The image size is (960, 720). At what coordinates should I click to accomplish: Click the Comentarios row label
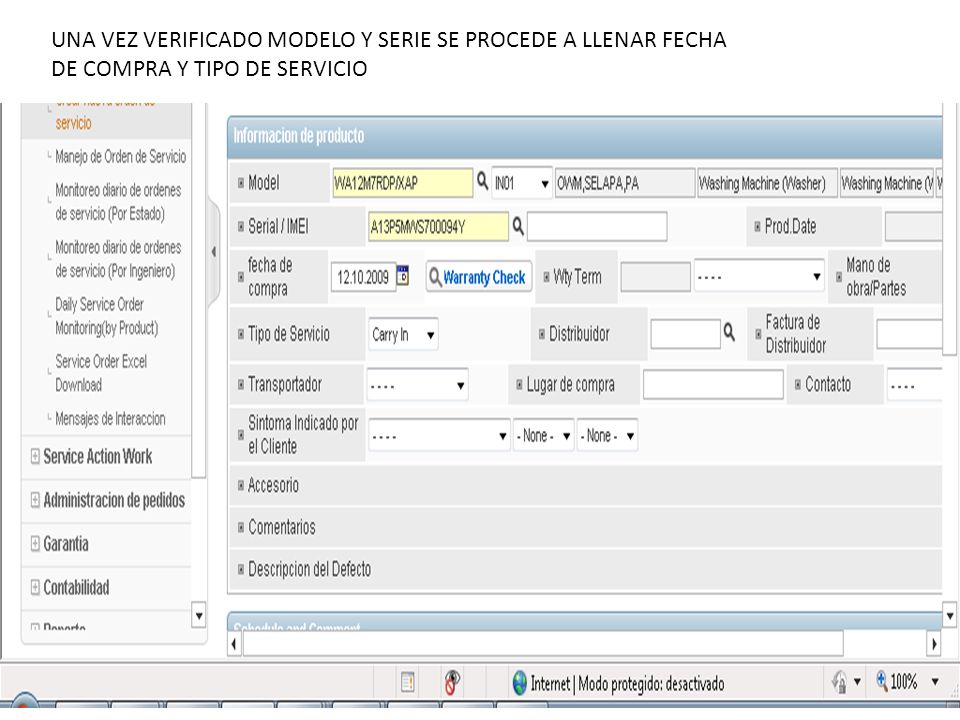[x=282, y=527]
